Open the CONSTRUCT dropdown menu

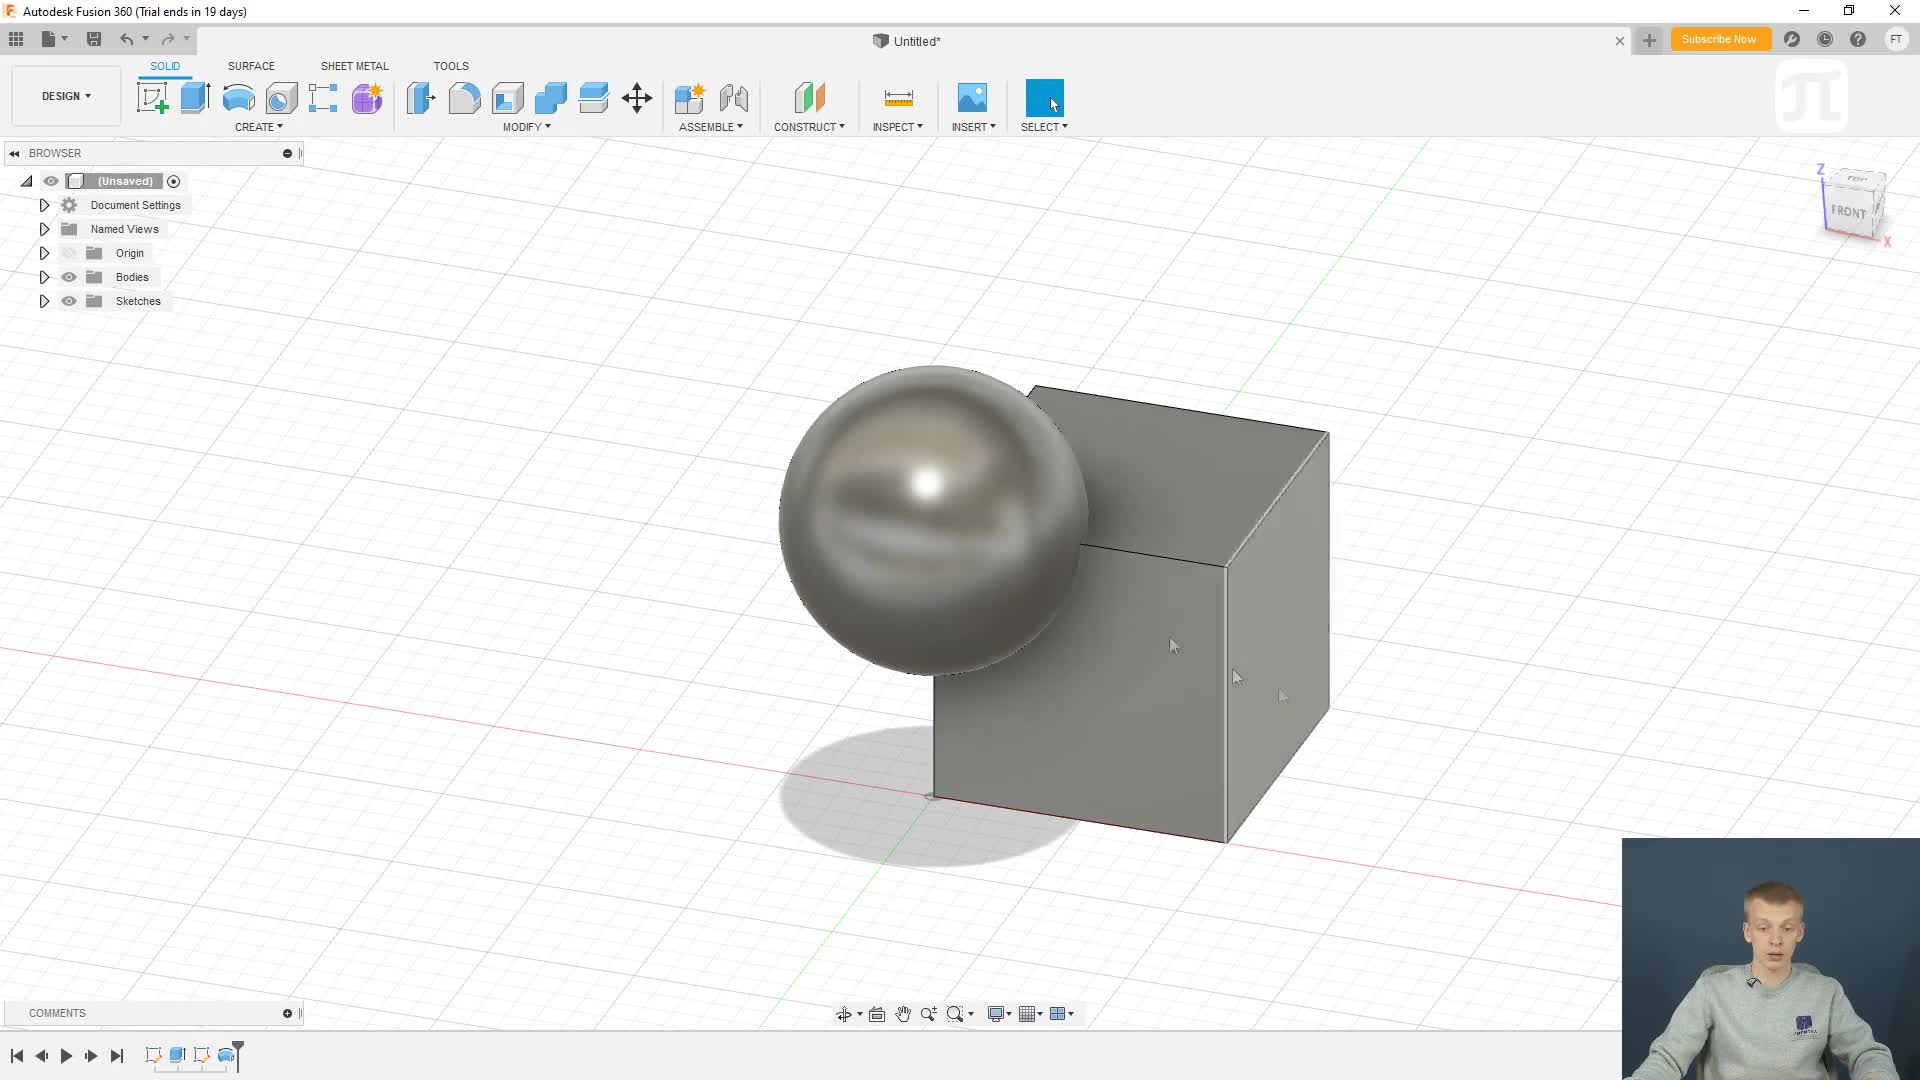tap(809, 127)
